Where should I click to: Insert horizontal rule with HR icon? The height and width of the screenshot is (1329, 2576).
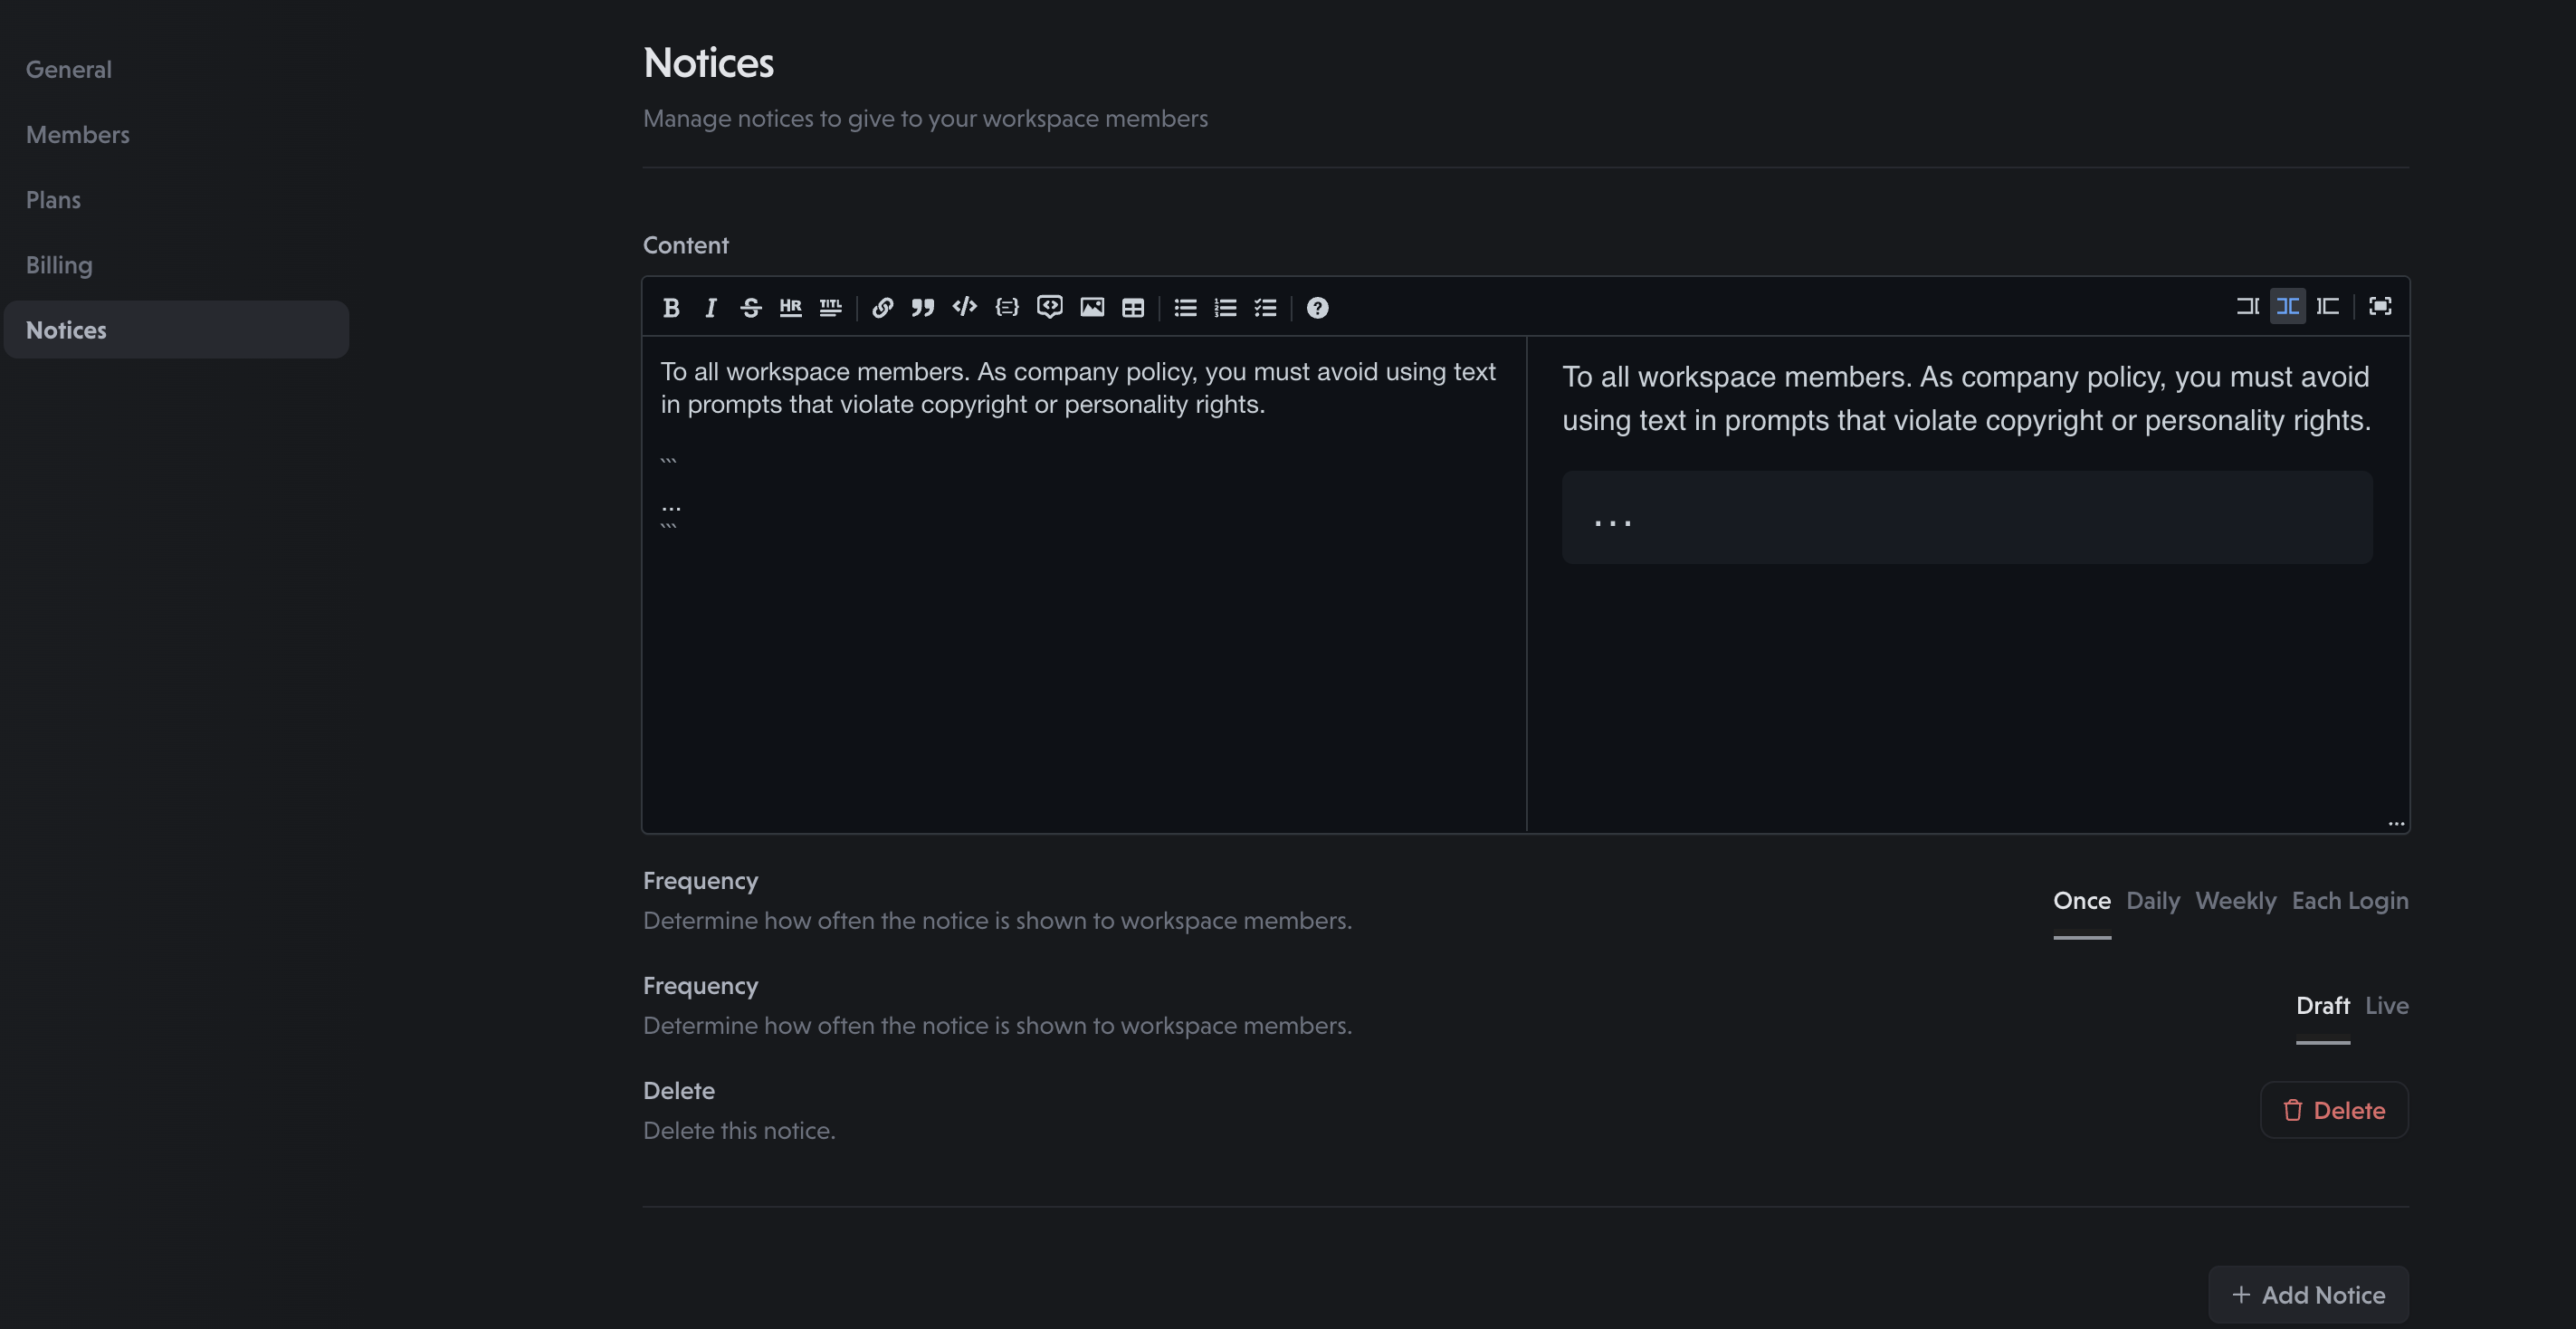pyautogui.click(x=790, y=307)
